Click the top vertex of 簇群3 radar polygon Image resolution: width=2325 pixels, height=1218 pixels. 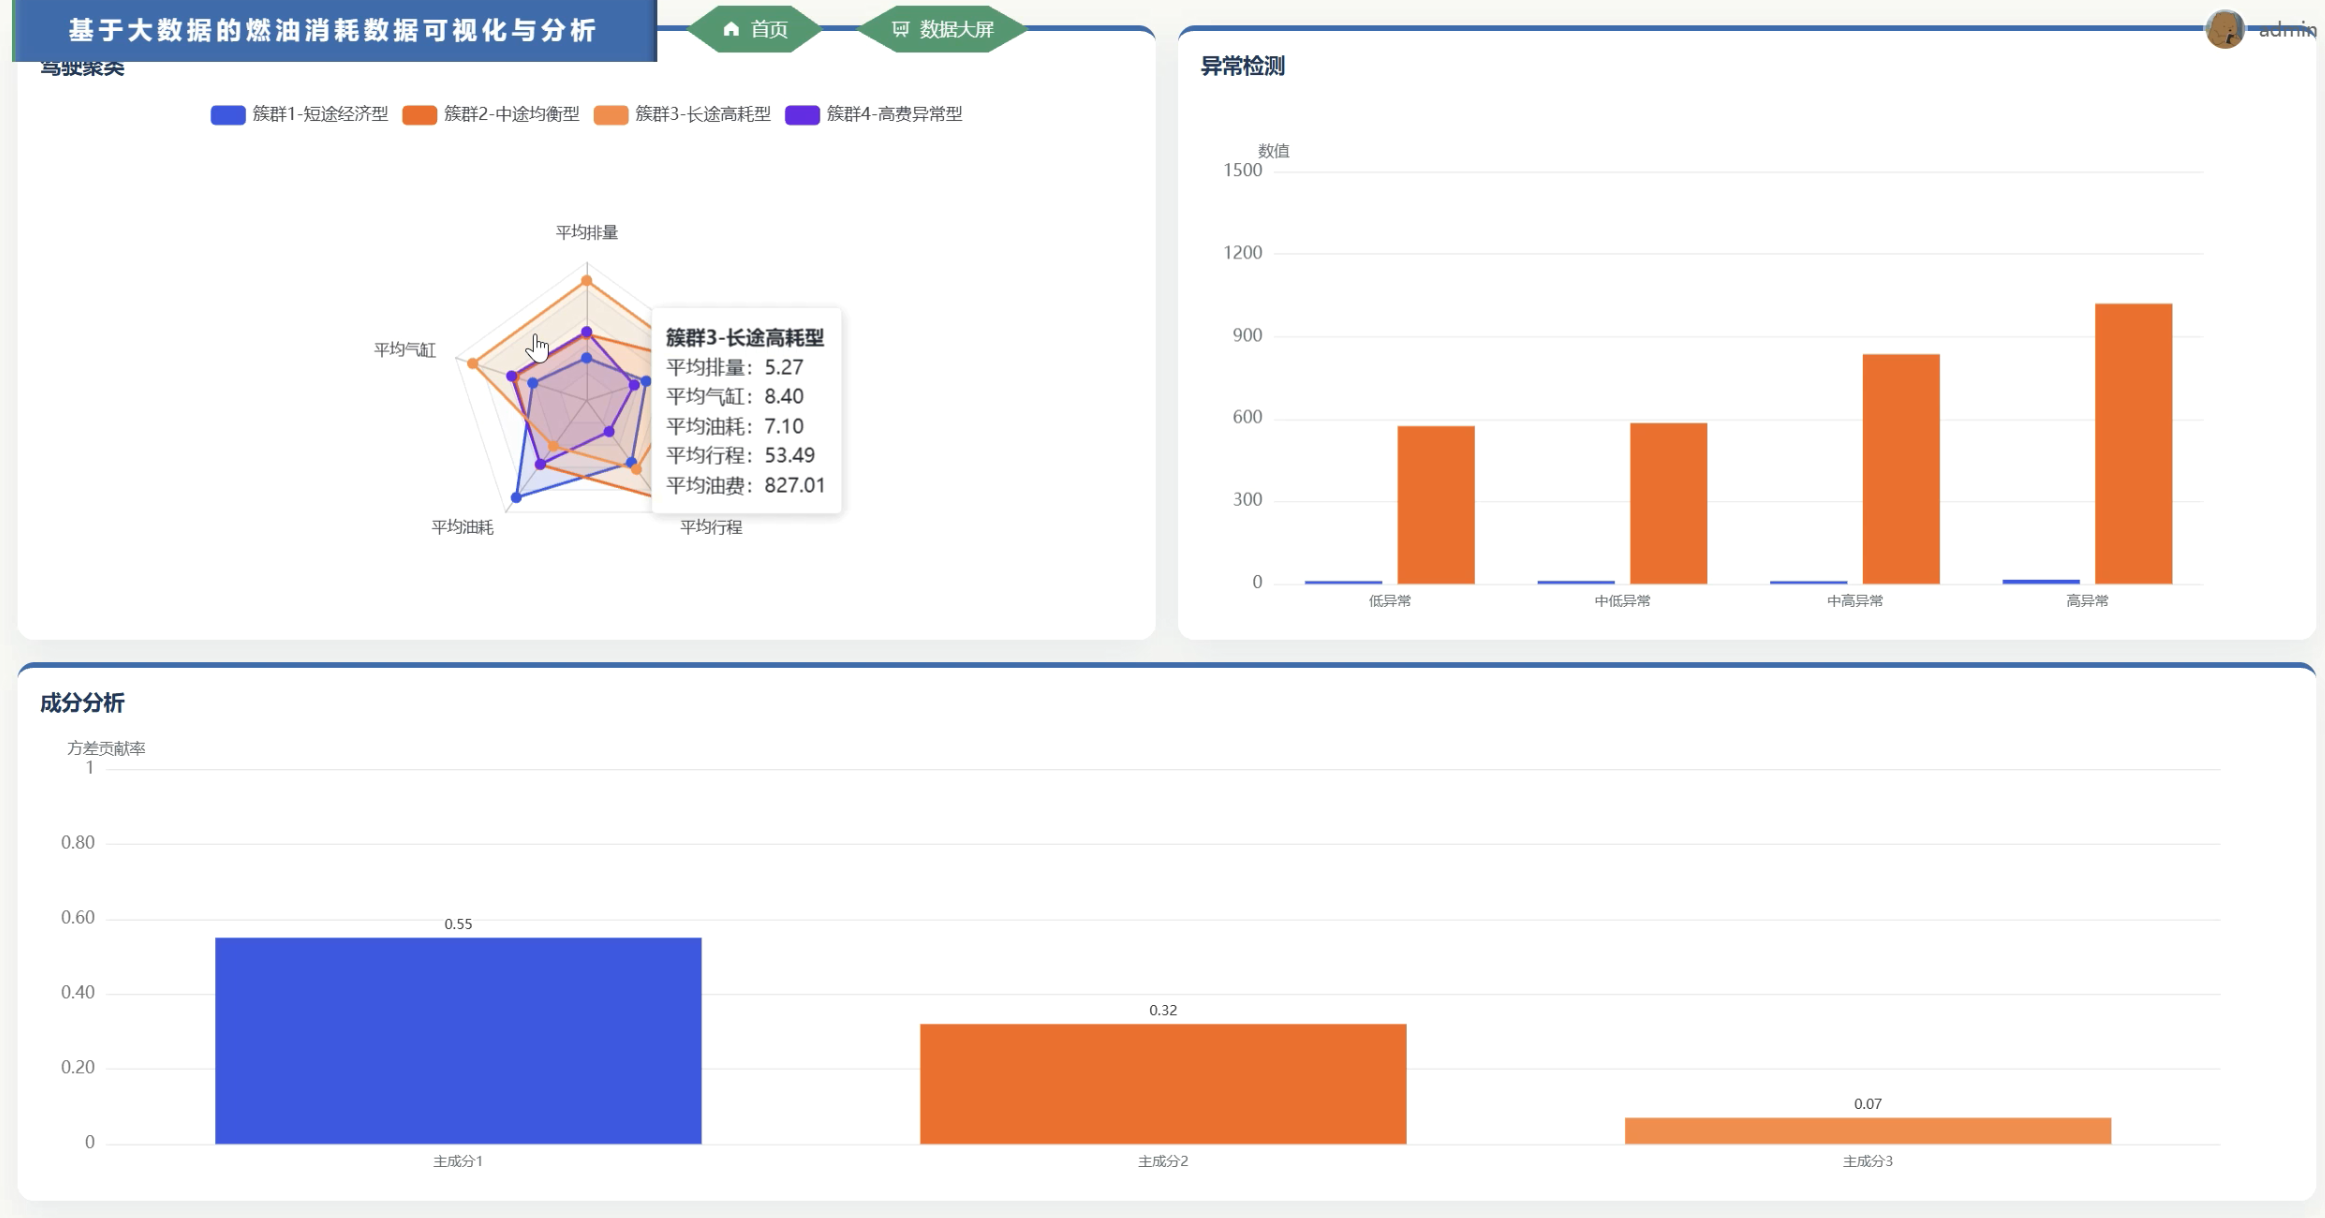click(x=587, y=280)
